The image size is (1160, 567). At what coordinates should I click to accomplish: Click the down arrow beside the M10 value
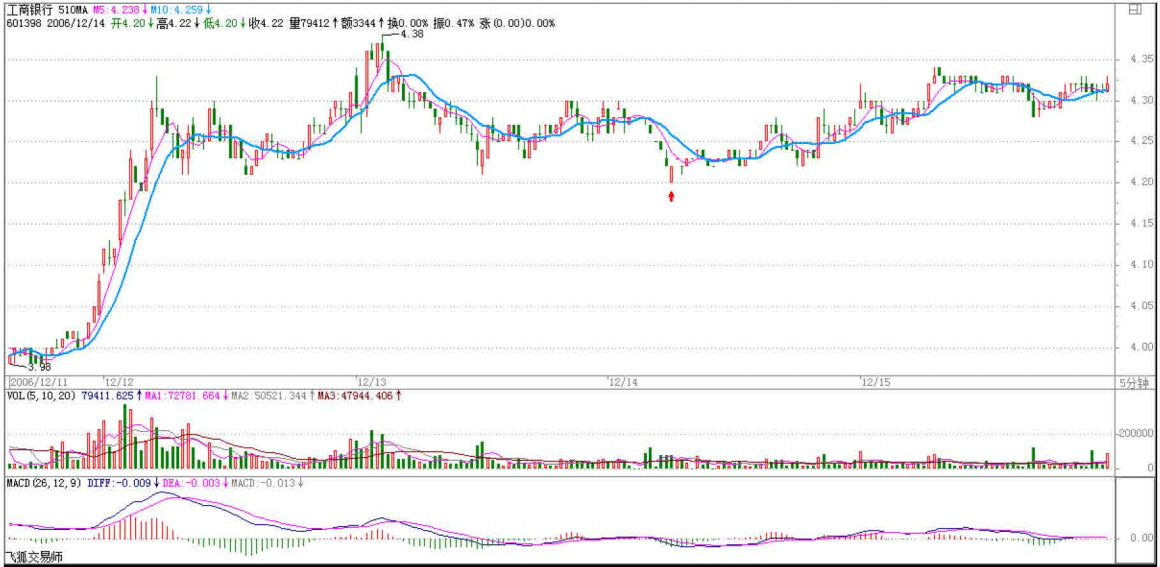209,9
